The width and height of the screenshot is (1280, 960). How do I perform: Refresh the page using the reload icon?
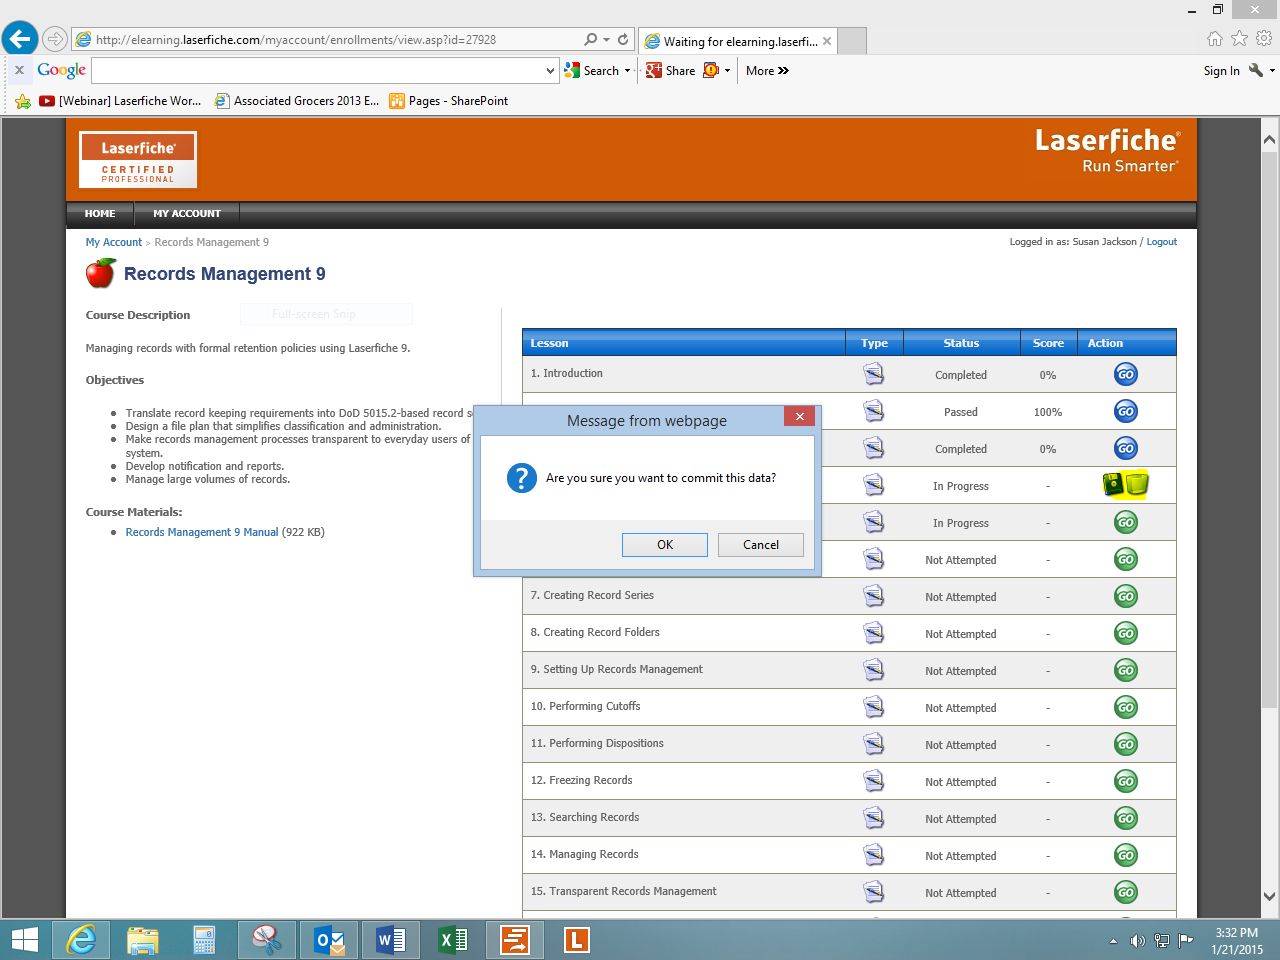pos(623,39)
